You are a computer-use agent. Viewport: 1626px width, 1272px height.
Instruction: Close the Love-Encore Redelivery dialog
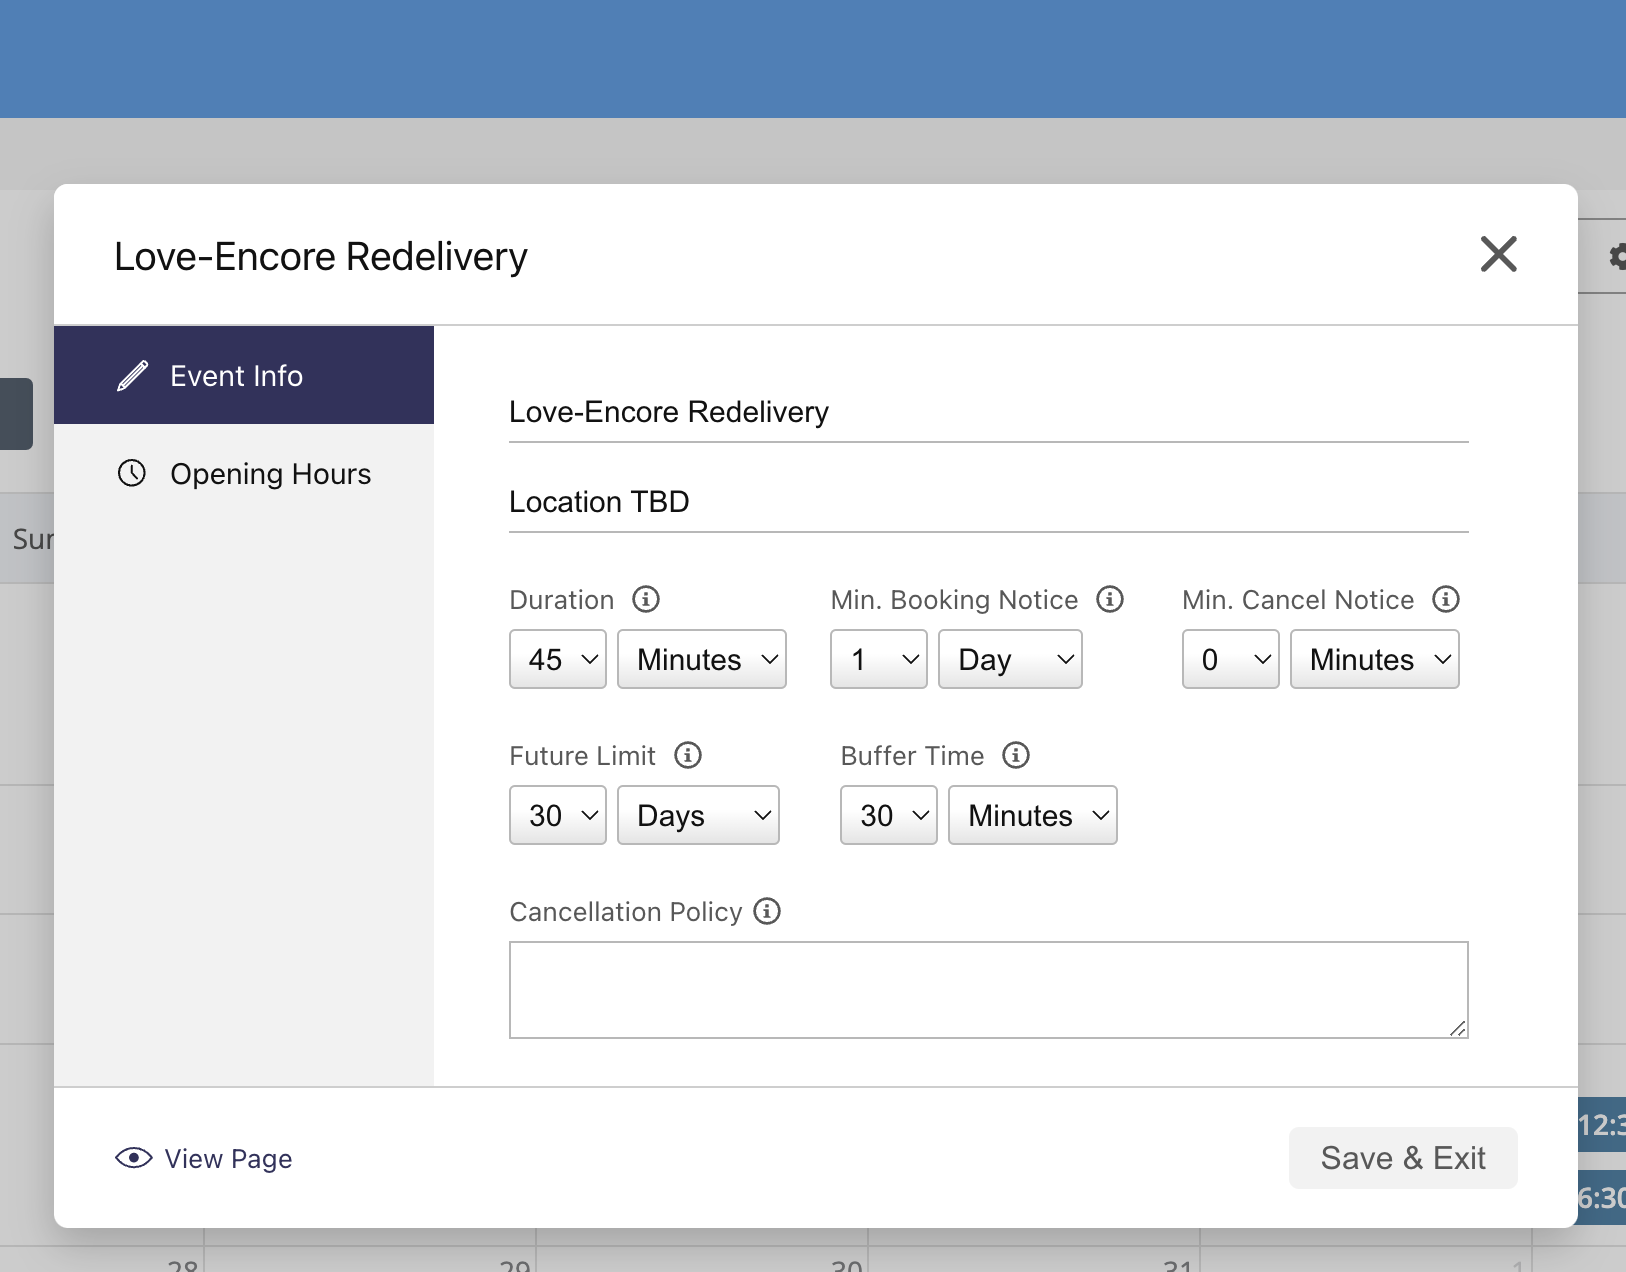coord(1498,254)
